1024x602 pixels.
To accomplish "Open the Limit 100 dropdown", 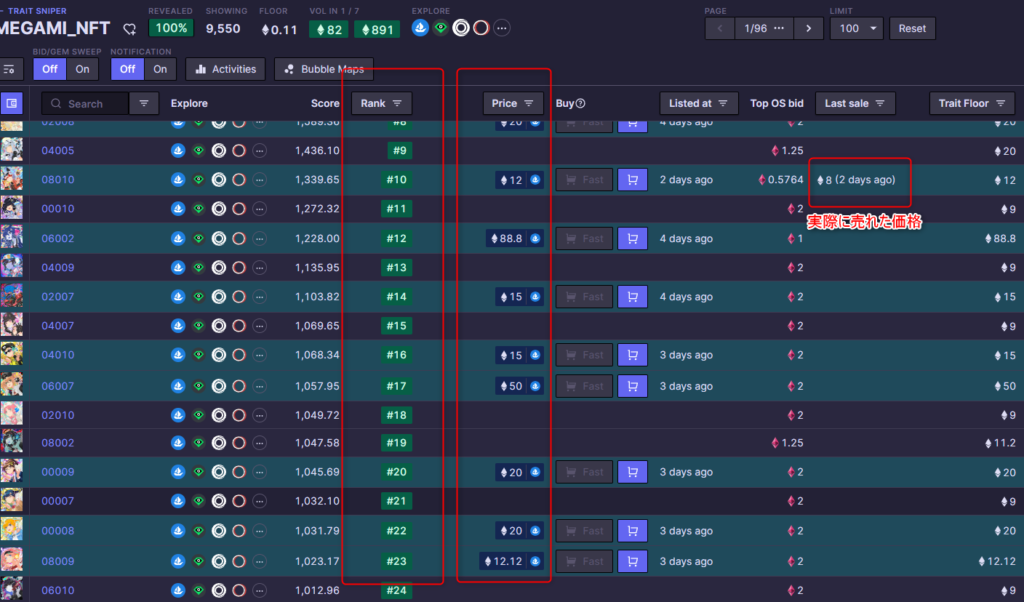I will point(856,28).
